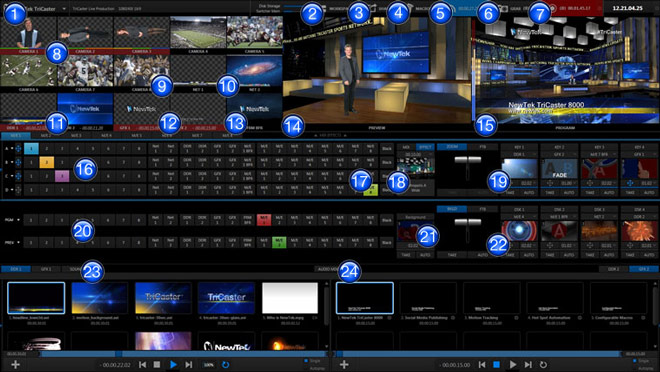Click AUTO under DSK 4
This screenshot has height=372, width=660.
(x=649, y=255)
